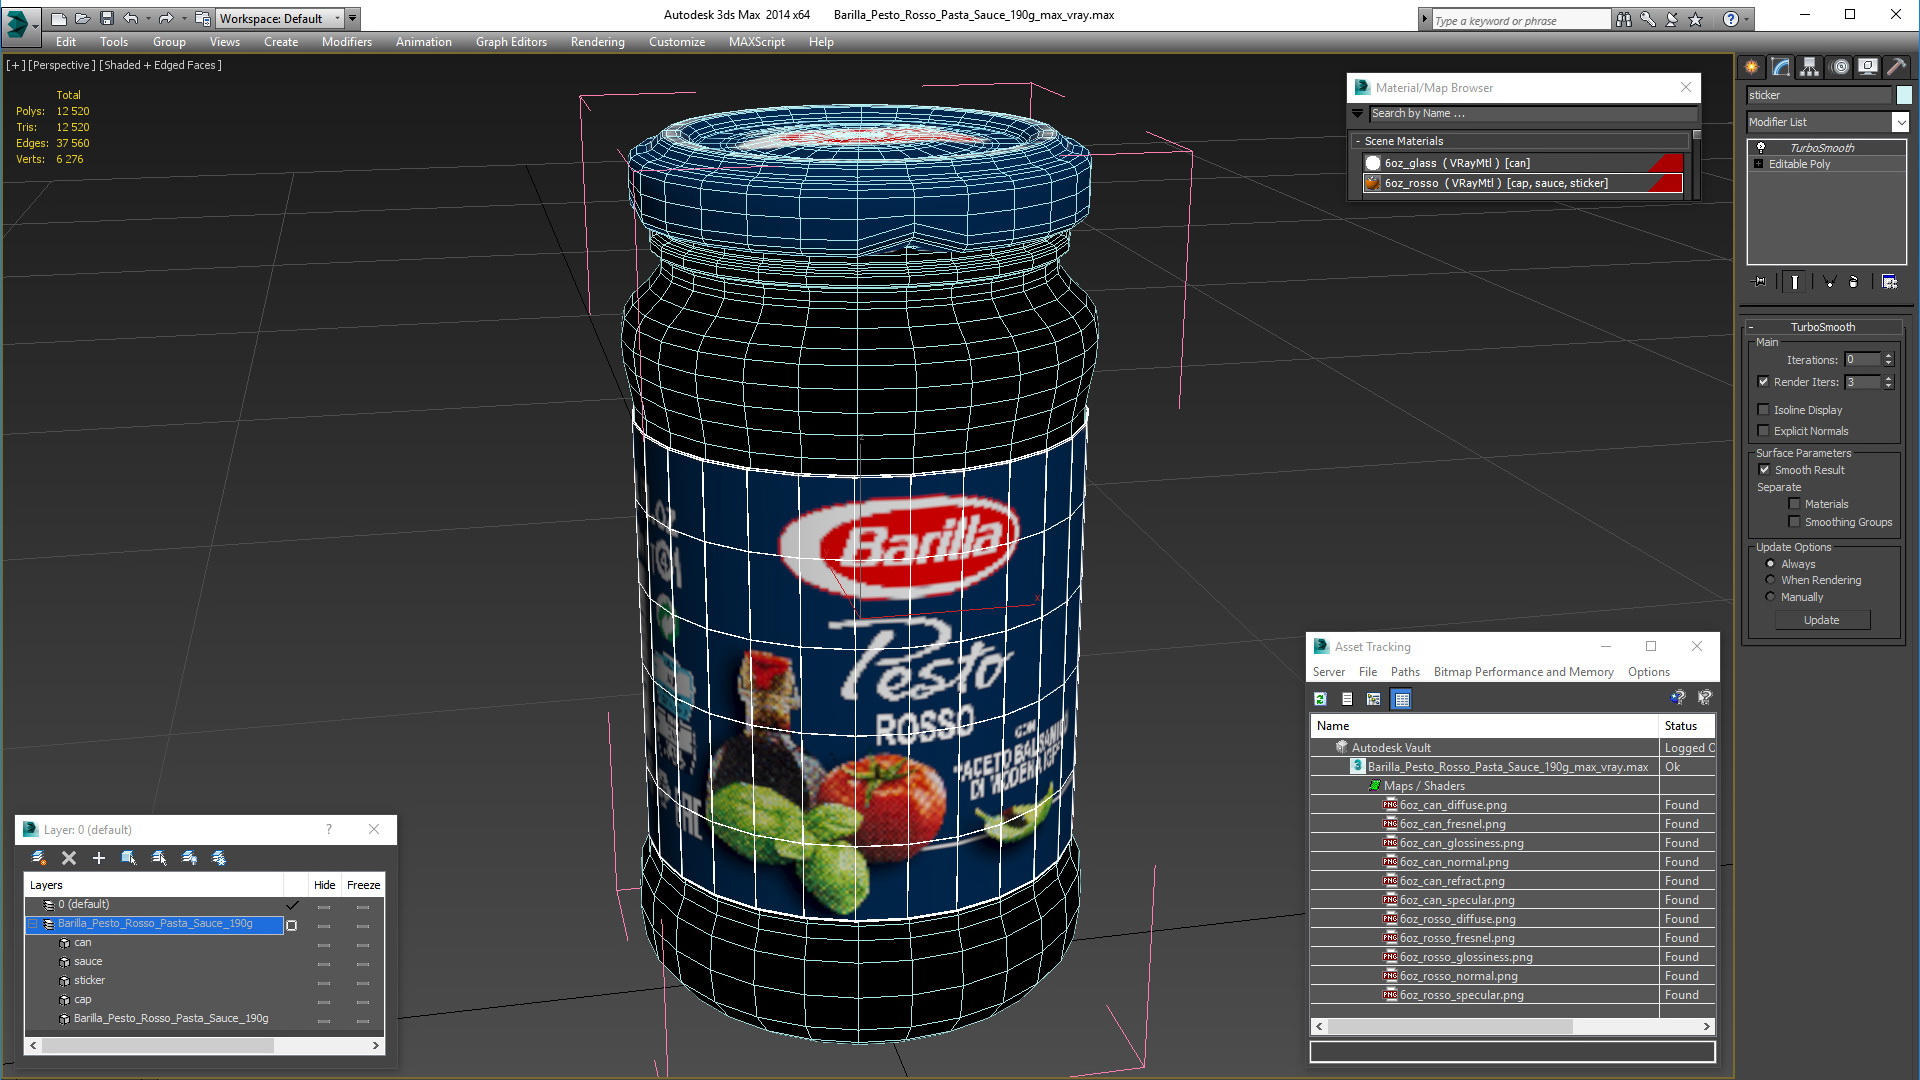Click tree view icon in Asset Tracking toolbar

1374,699
